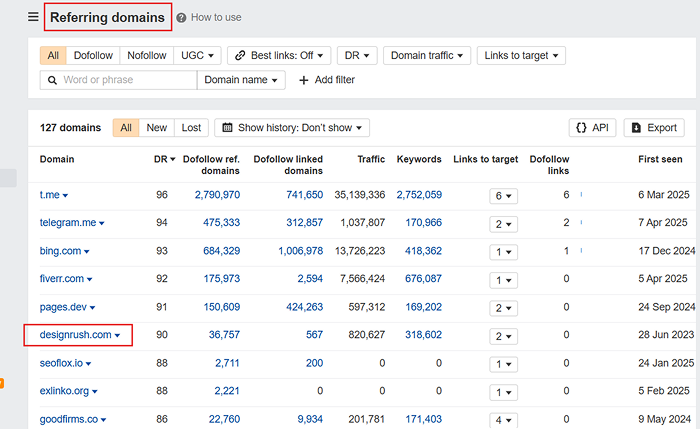Image resolution: width=700 pixels, height=429 pixels.
Task: Expand links to target for seoflox.io row
Action: (x=504, y=364)
